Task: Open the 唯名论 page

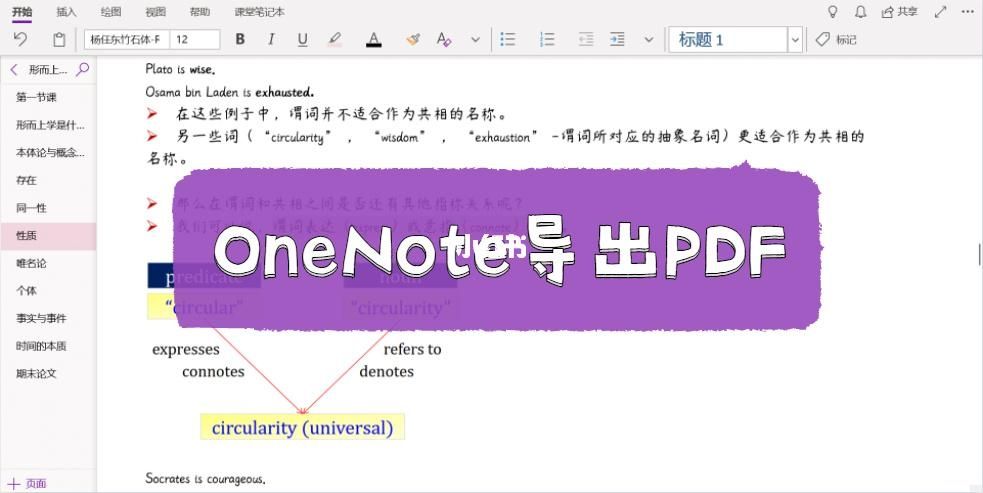Action: coord(48,263)
